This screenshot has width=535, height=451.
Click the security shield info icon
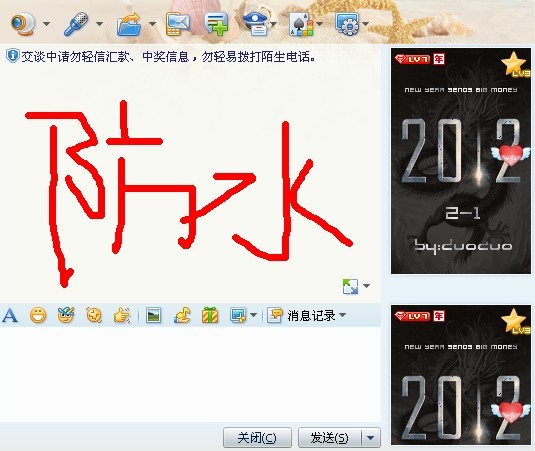[x=13, y=56]
